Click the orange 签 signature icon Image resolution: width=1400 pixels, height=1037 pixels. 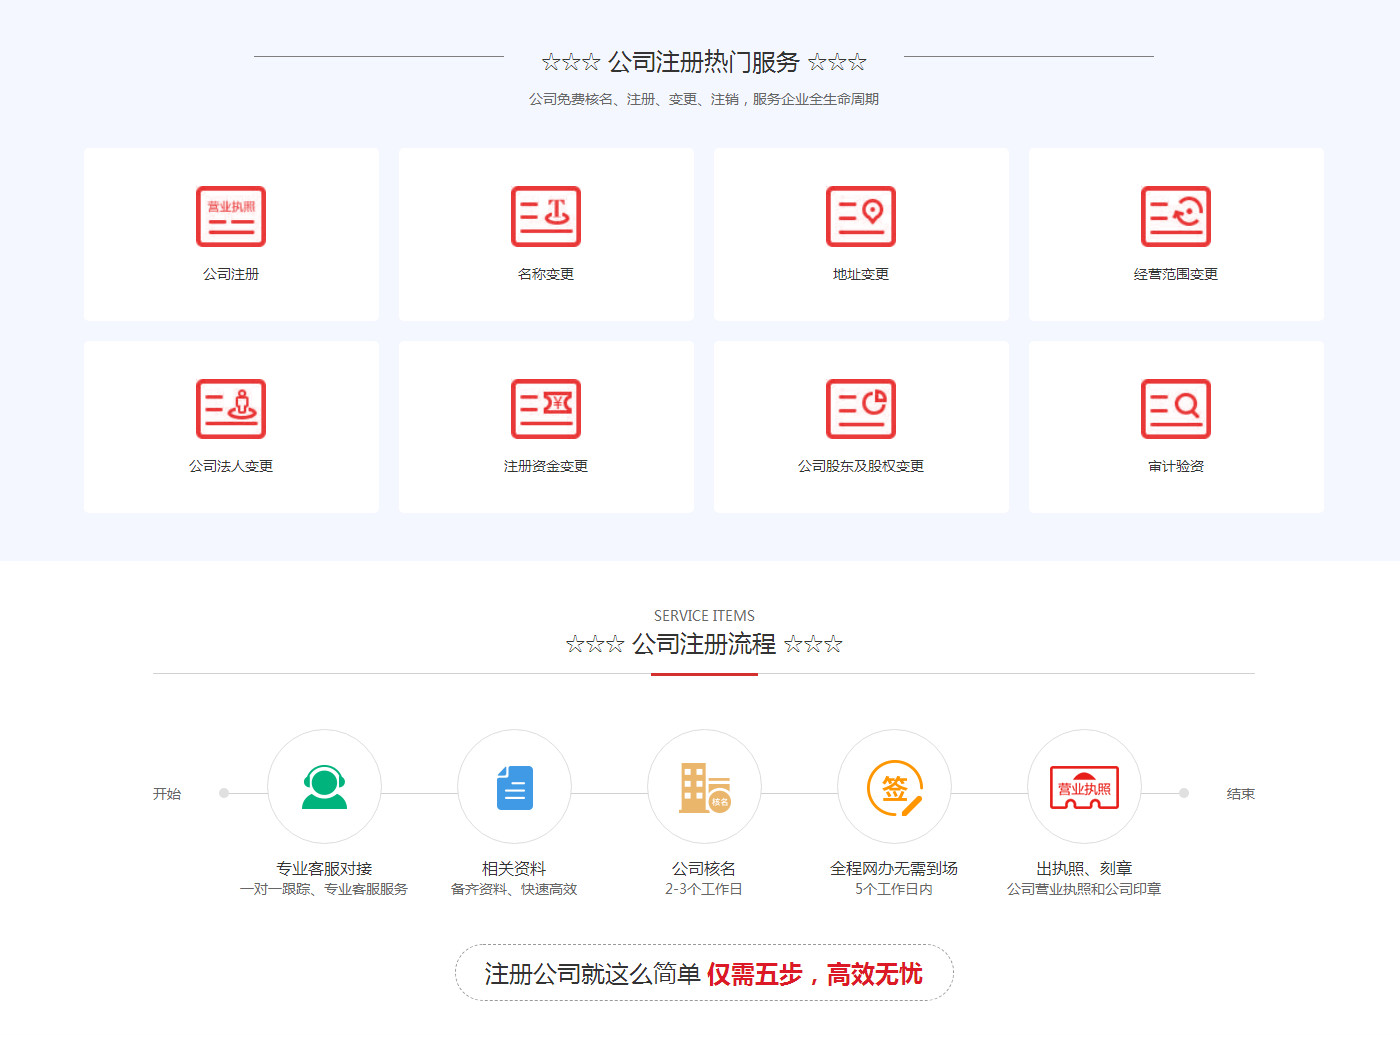[x=894, y=788]
